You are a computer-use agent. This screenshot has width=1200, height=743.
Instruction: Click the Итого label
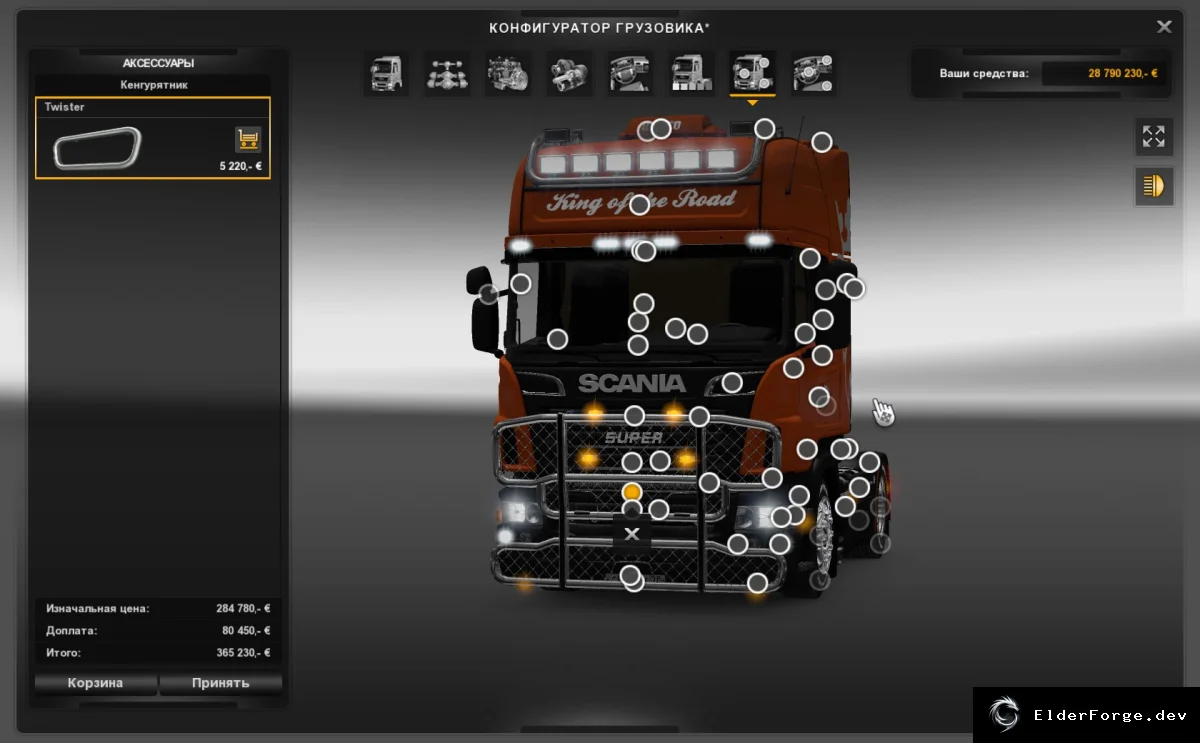tap(64, 653)
